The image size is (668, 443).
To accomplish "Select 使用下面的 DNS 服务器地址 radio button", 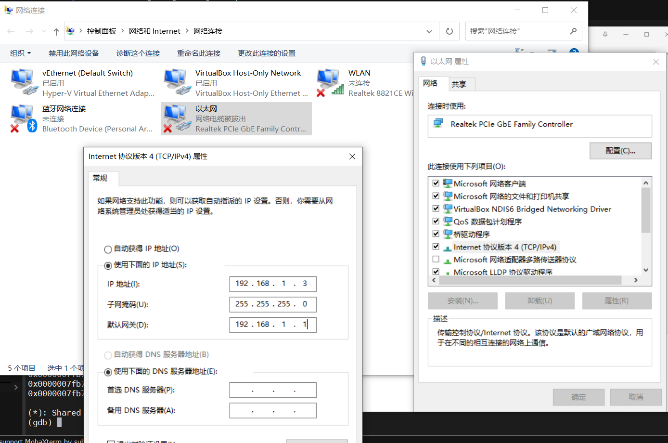I will (108, 372).
